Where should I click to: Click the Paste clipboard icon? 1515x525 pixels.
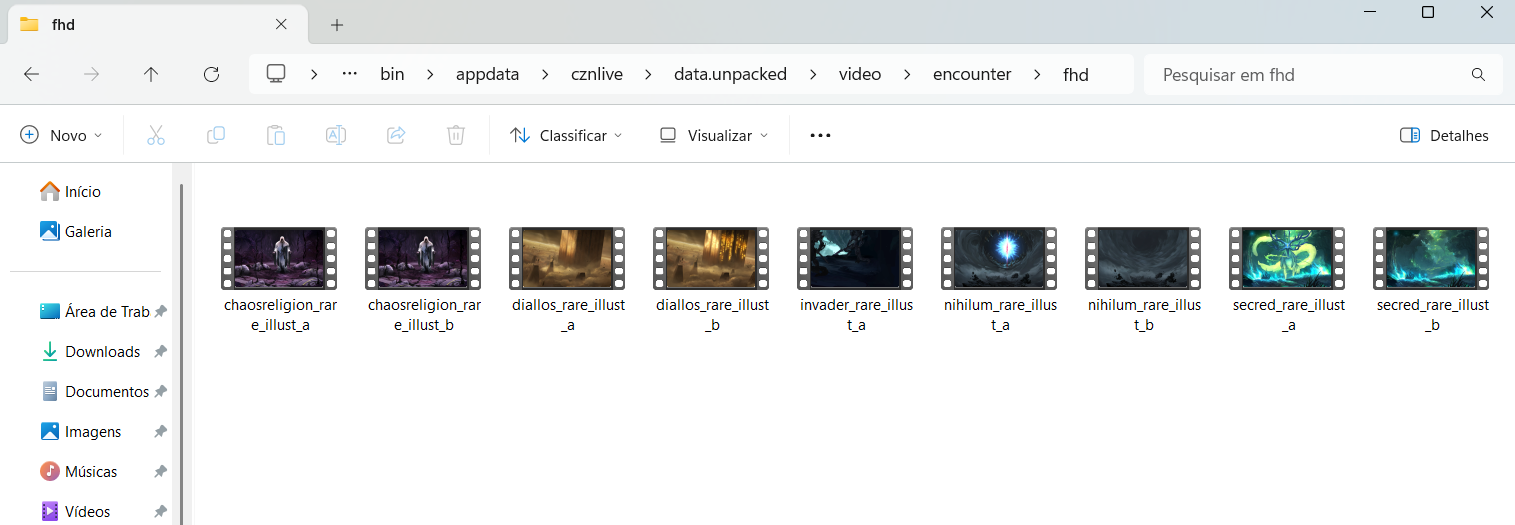pyautogui.click(x=276, y=135)
